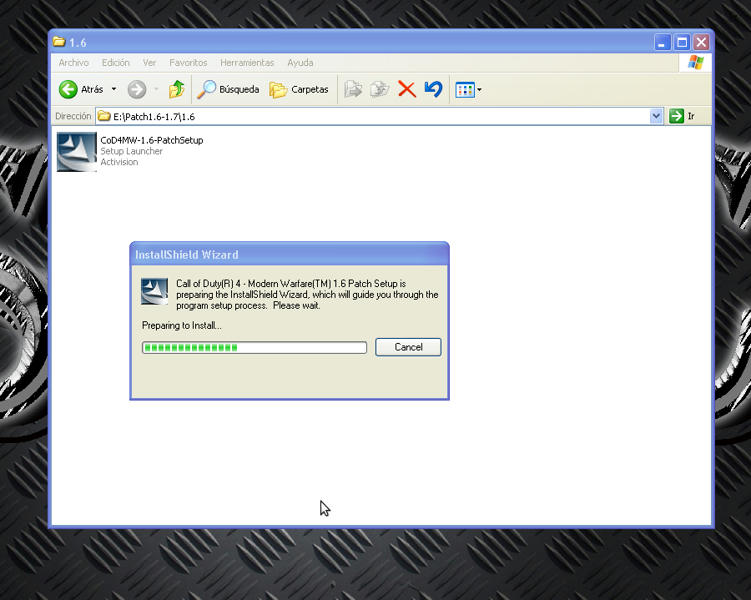Open the Herramientas menu
Screen dimensions: 751x600
pos(247,63)
